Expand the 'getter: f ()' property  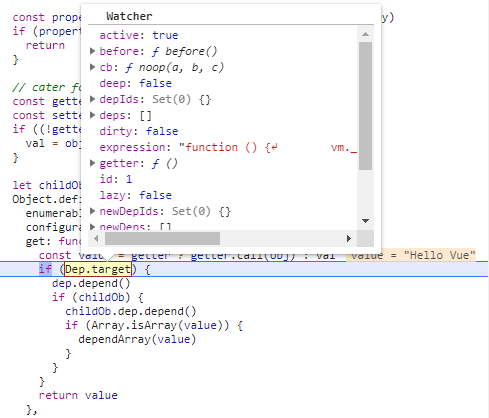click(x=93, y=163)
